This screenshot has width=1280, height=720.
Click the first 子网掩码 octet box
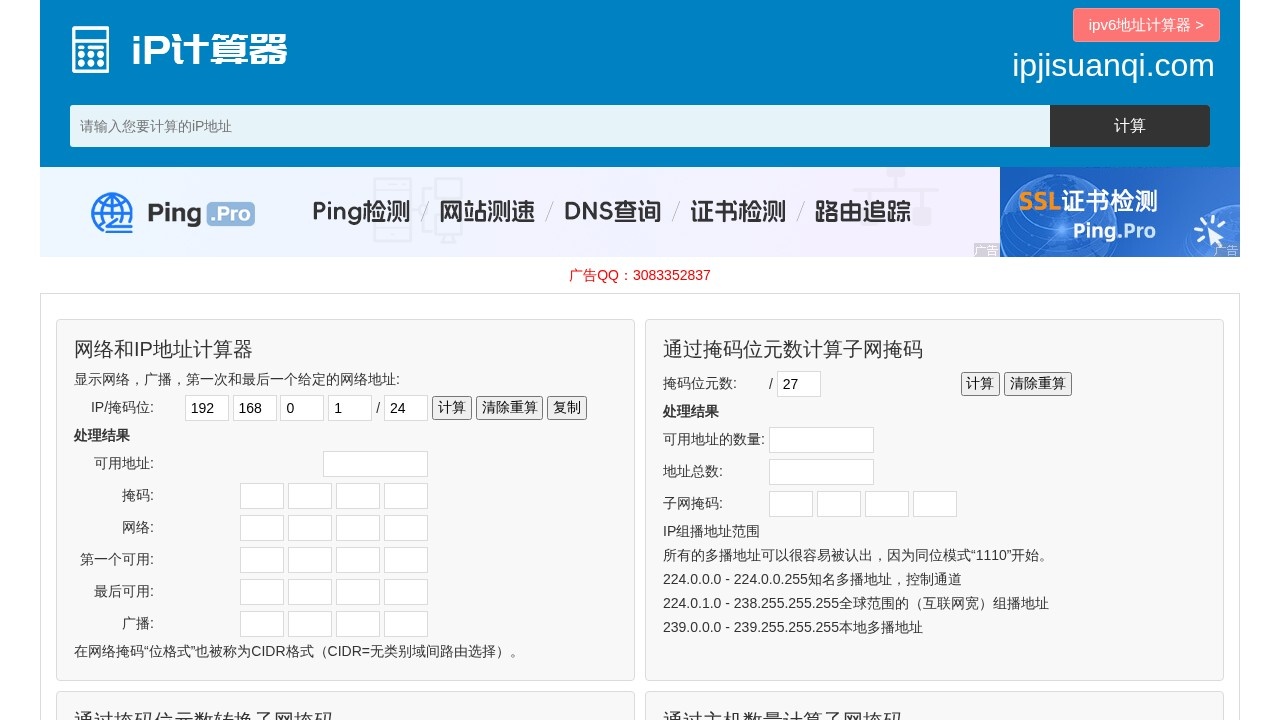point(790,503)
